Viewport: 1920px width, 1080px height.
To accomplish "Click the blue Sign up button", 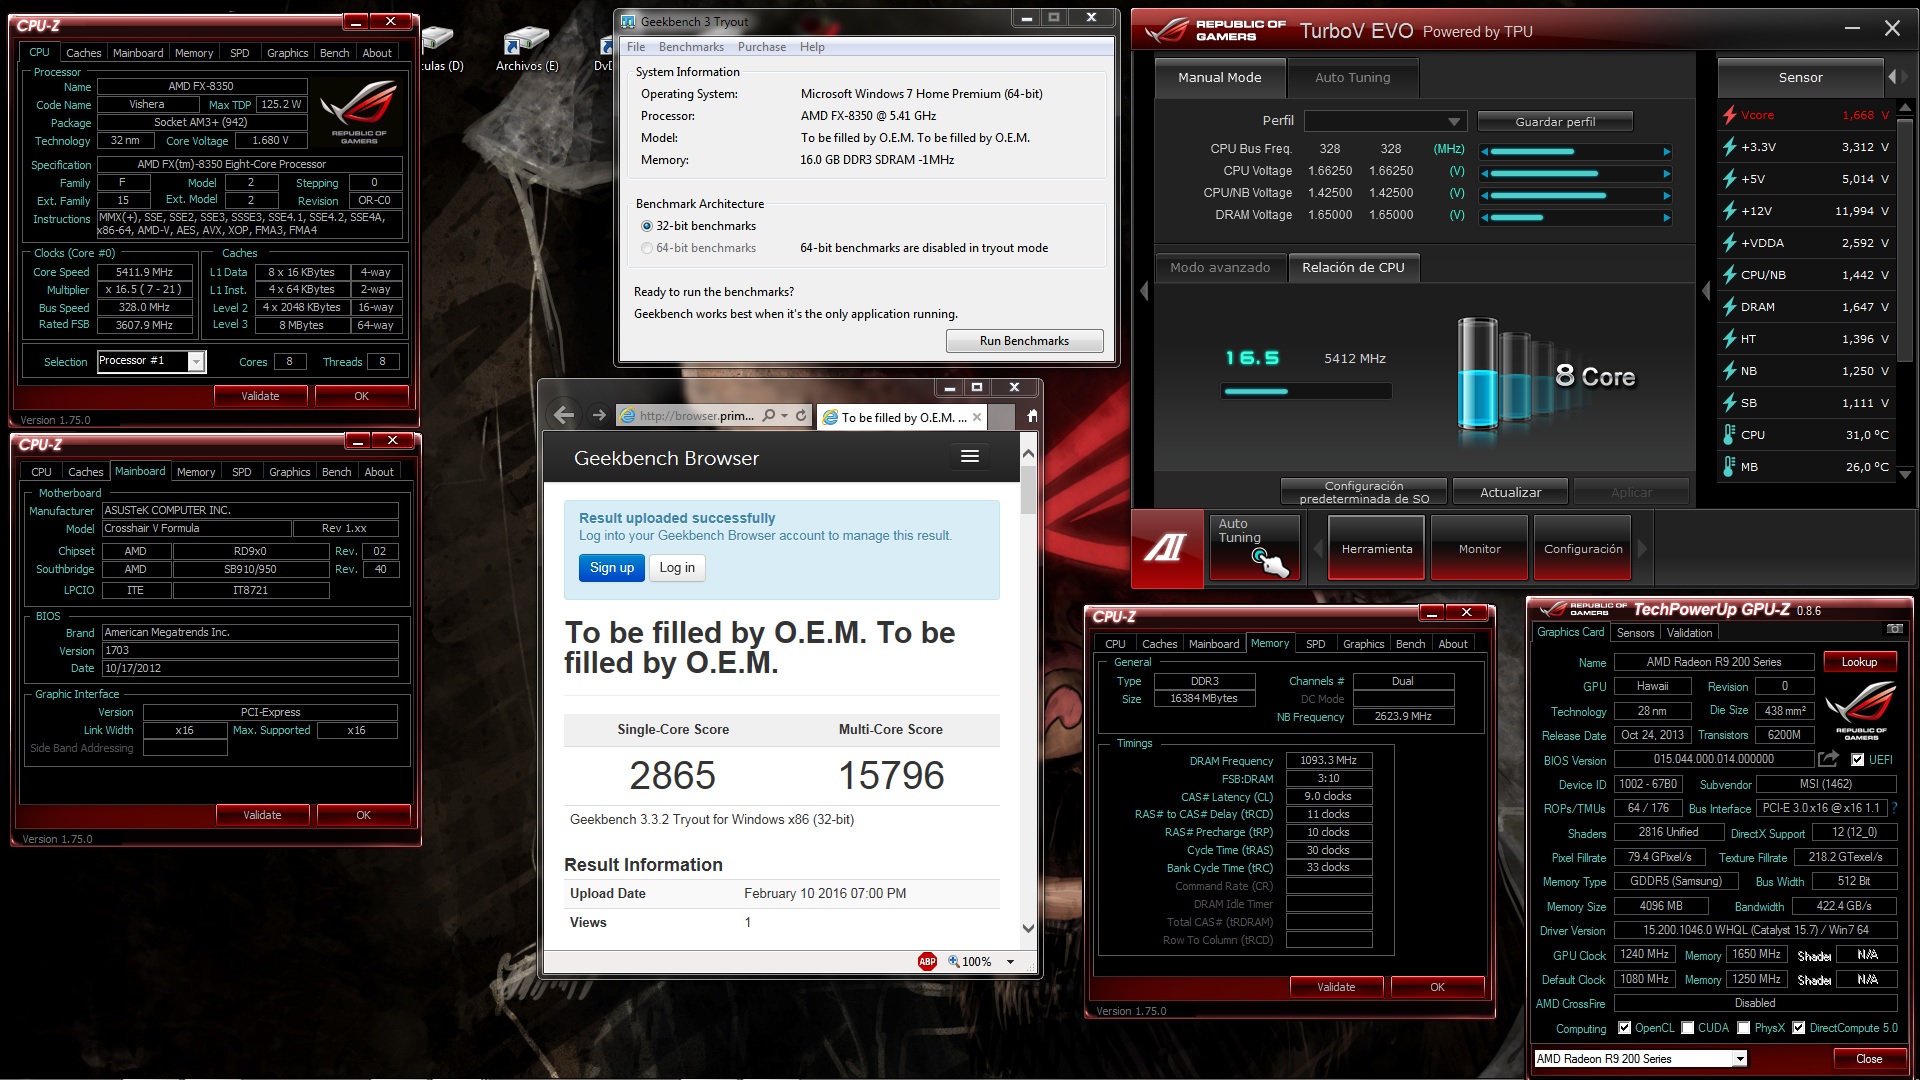I will click(x=611, y=568).
